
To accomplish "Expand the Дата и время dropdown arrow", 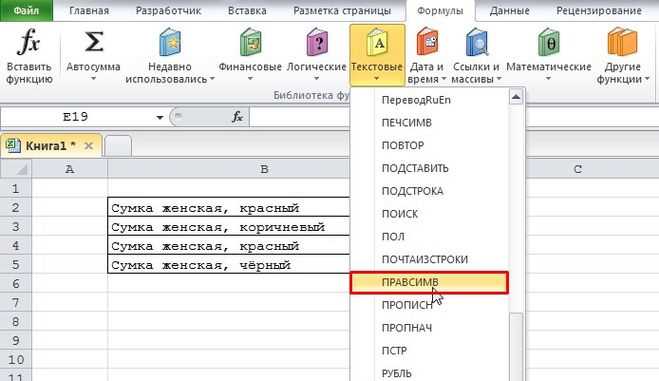I will coord(443,79).
